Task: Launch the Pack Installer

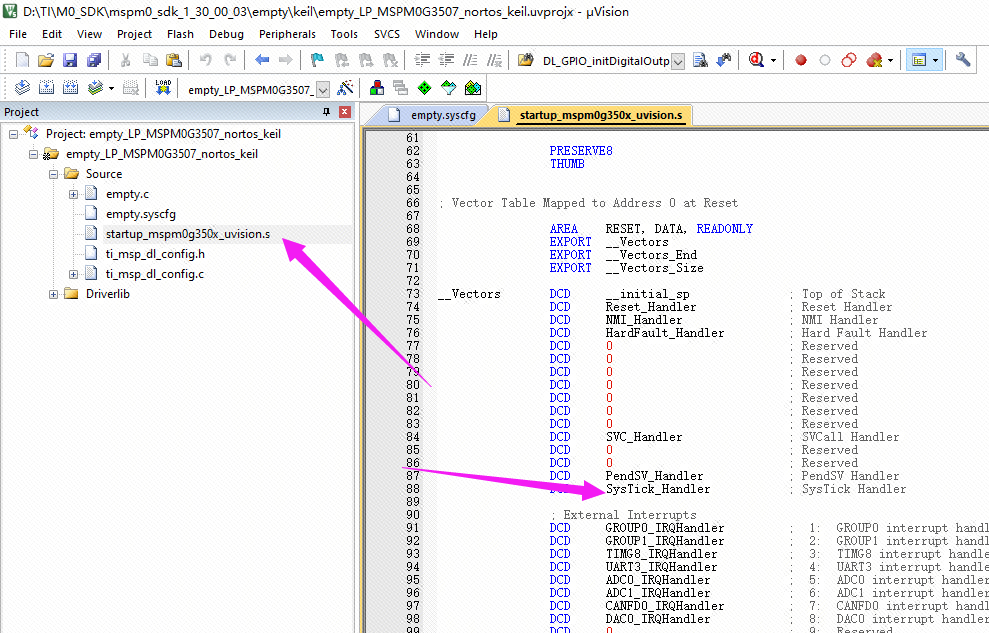Action: (x=473, y=88)
